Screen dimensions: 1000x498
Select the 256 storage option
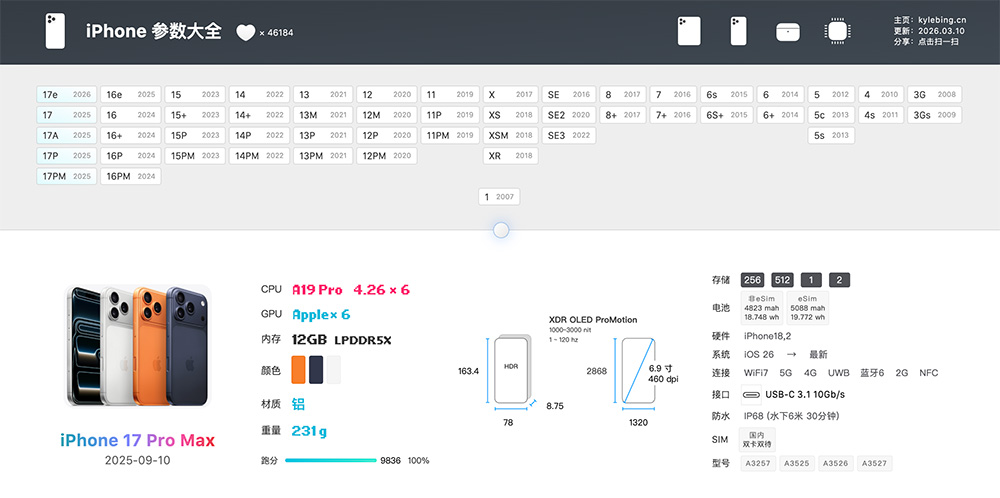pos(753,280)
